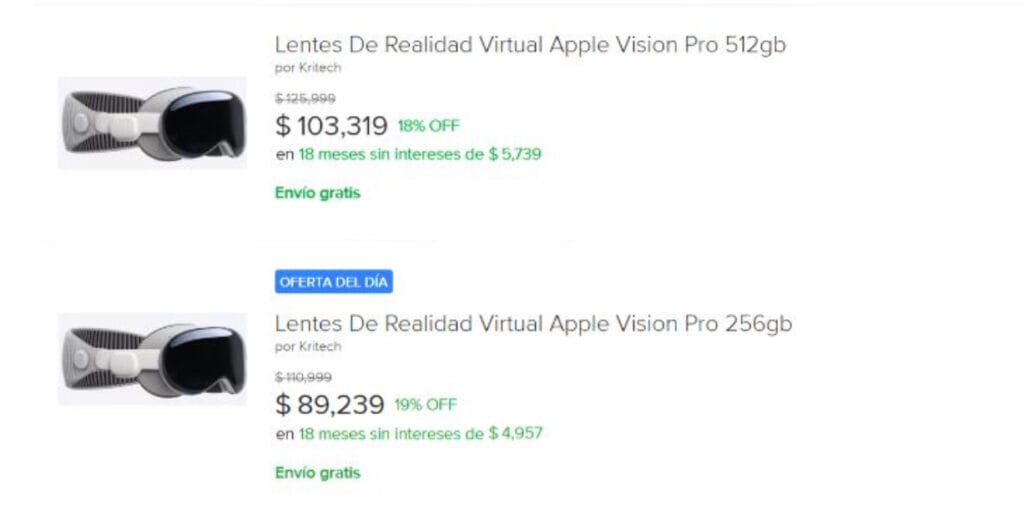
Task: Select the OFERTA DEL DÍA badge
Action: tap(334, 282)
